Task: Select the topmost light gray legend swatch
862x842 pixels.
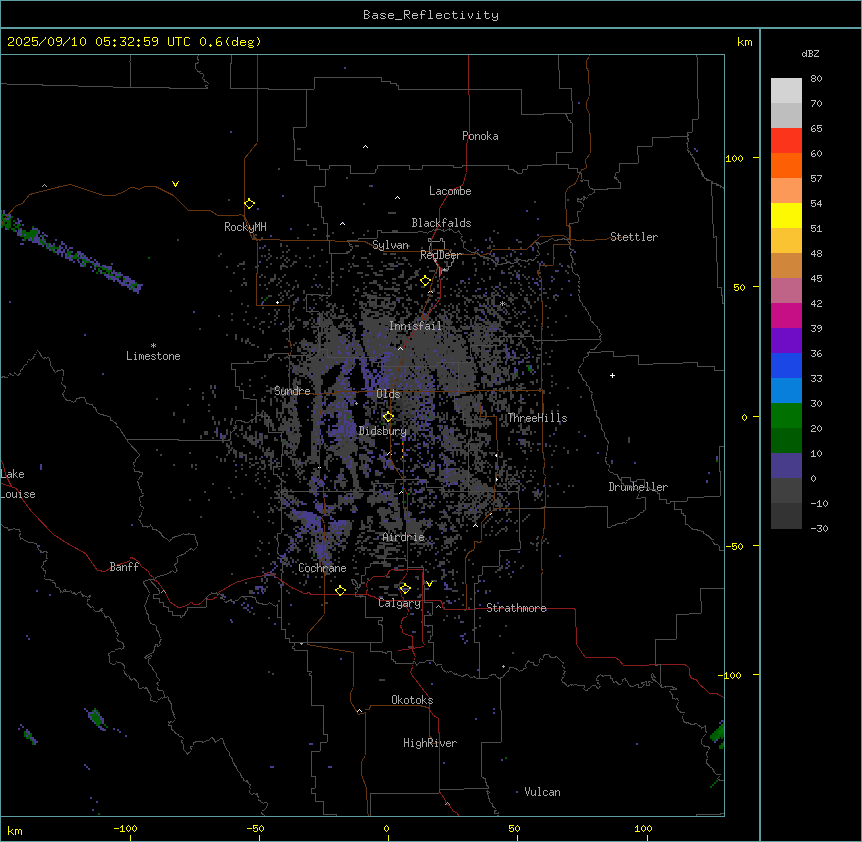Action: [x=786, y=90]
